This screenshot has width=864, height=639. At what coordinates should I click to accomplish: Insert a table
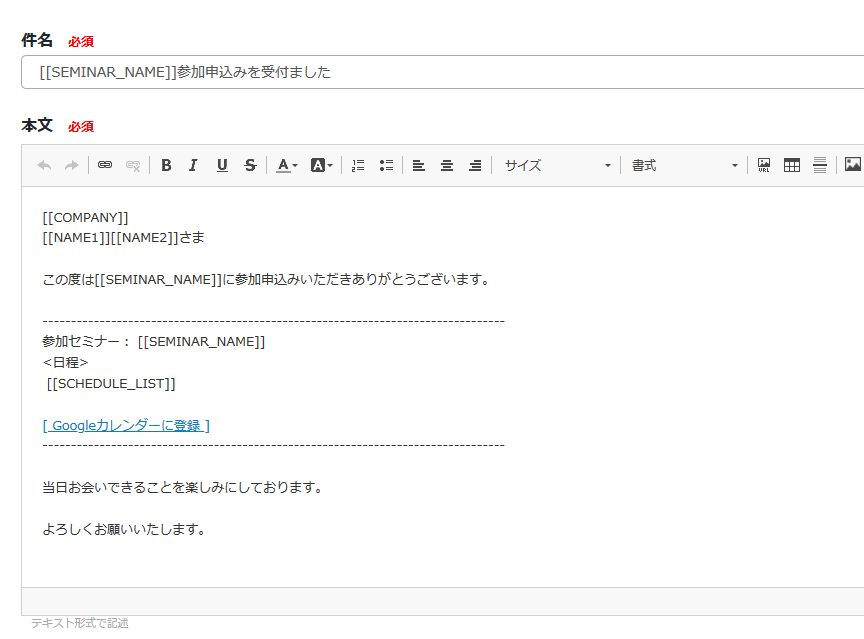(x=792, y=165)
